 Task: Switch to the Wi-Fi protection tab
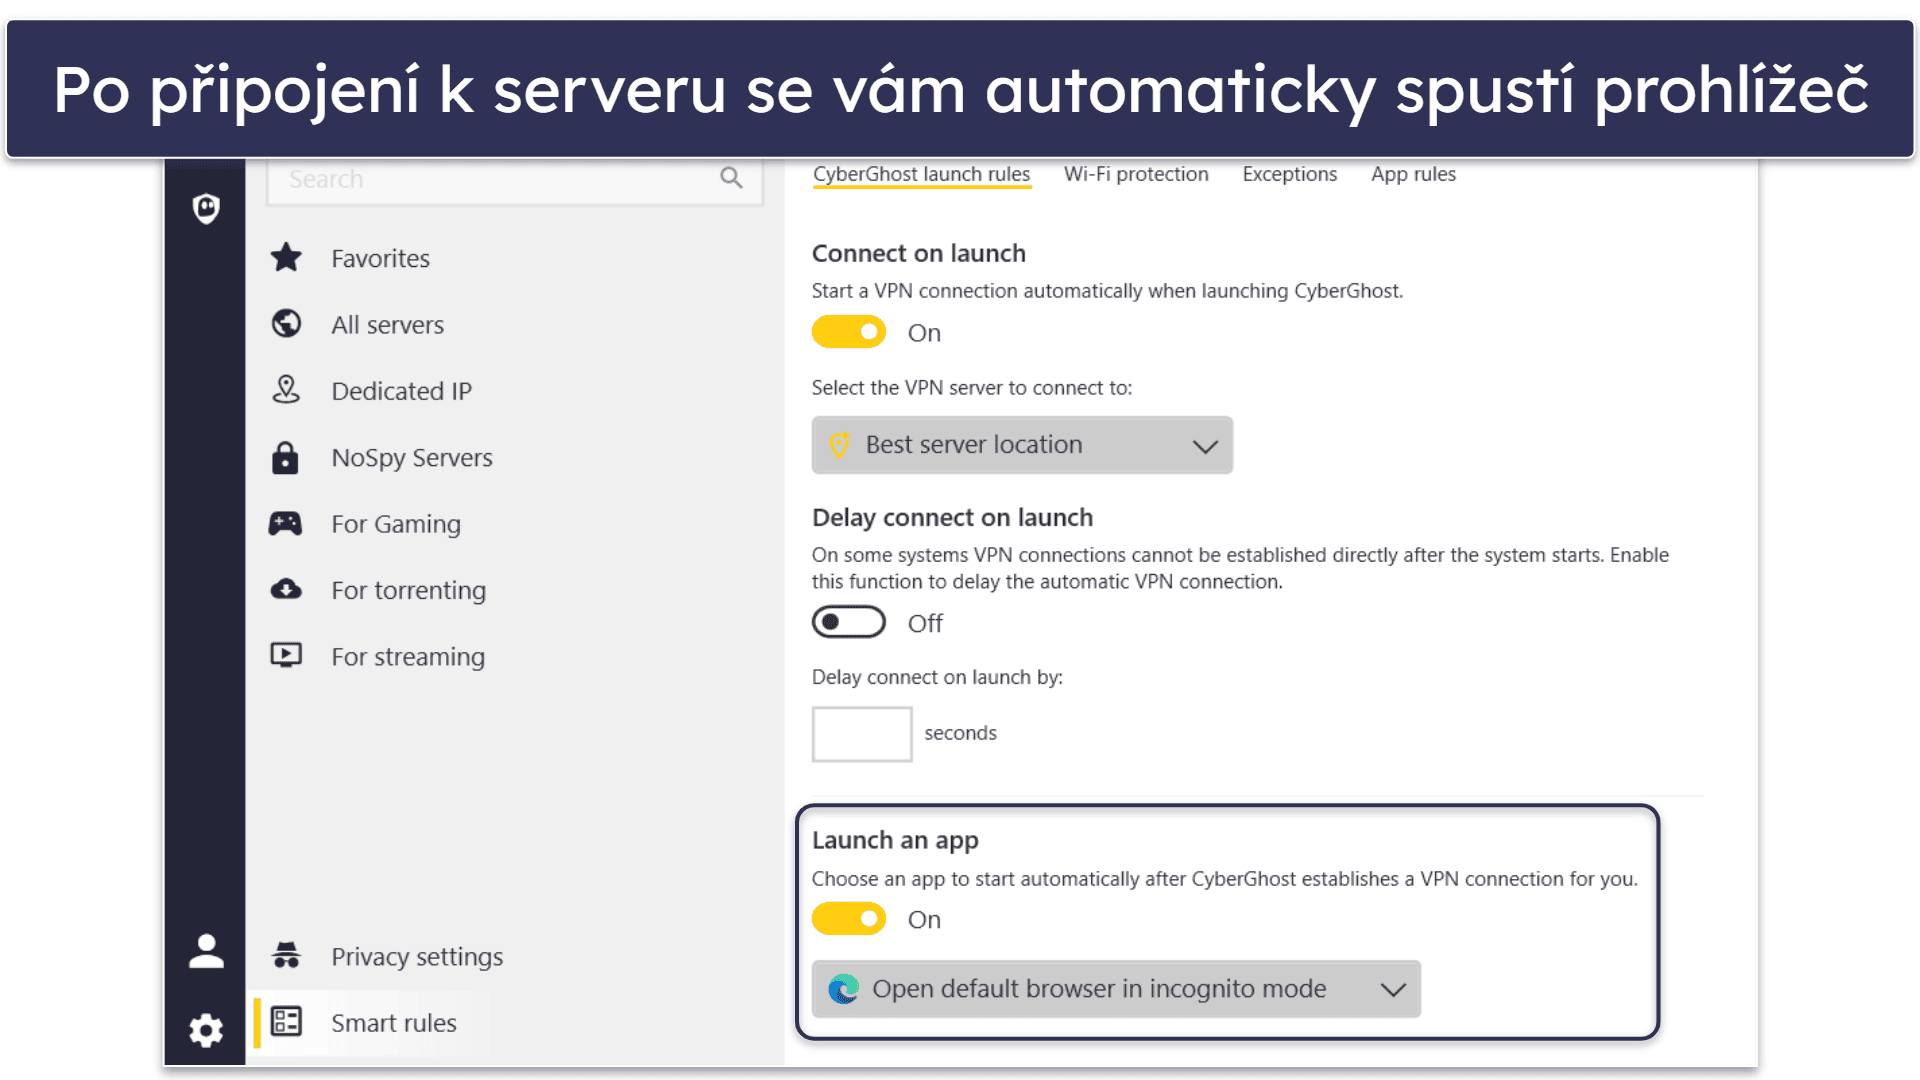[x=1136, y=174]
